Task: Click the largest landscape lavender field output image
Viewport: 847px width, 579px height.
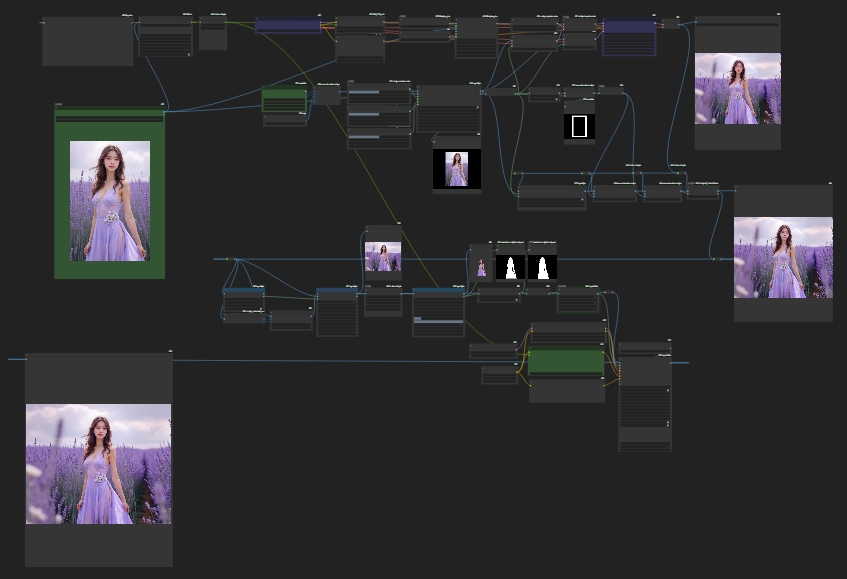Action: (x=98, y=464)
